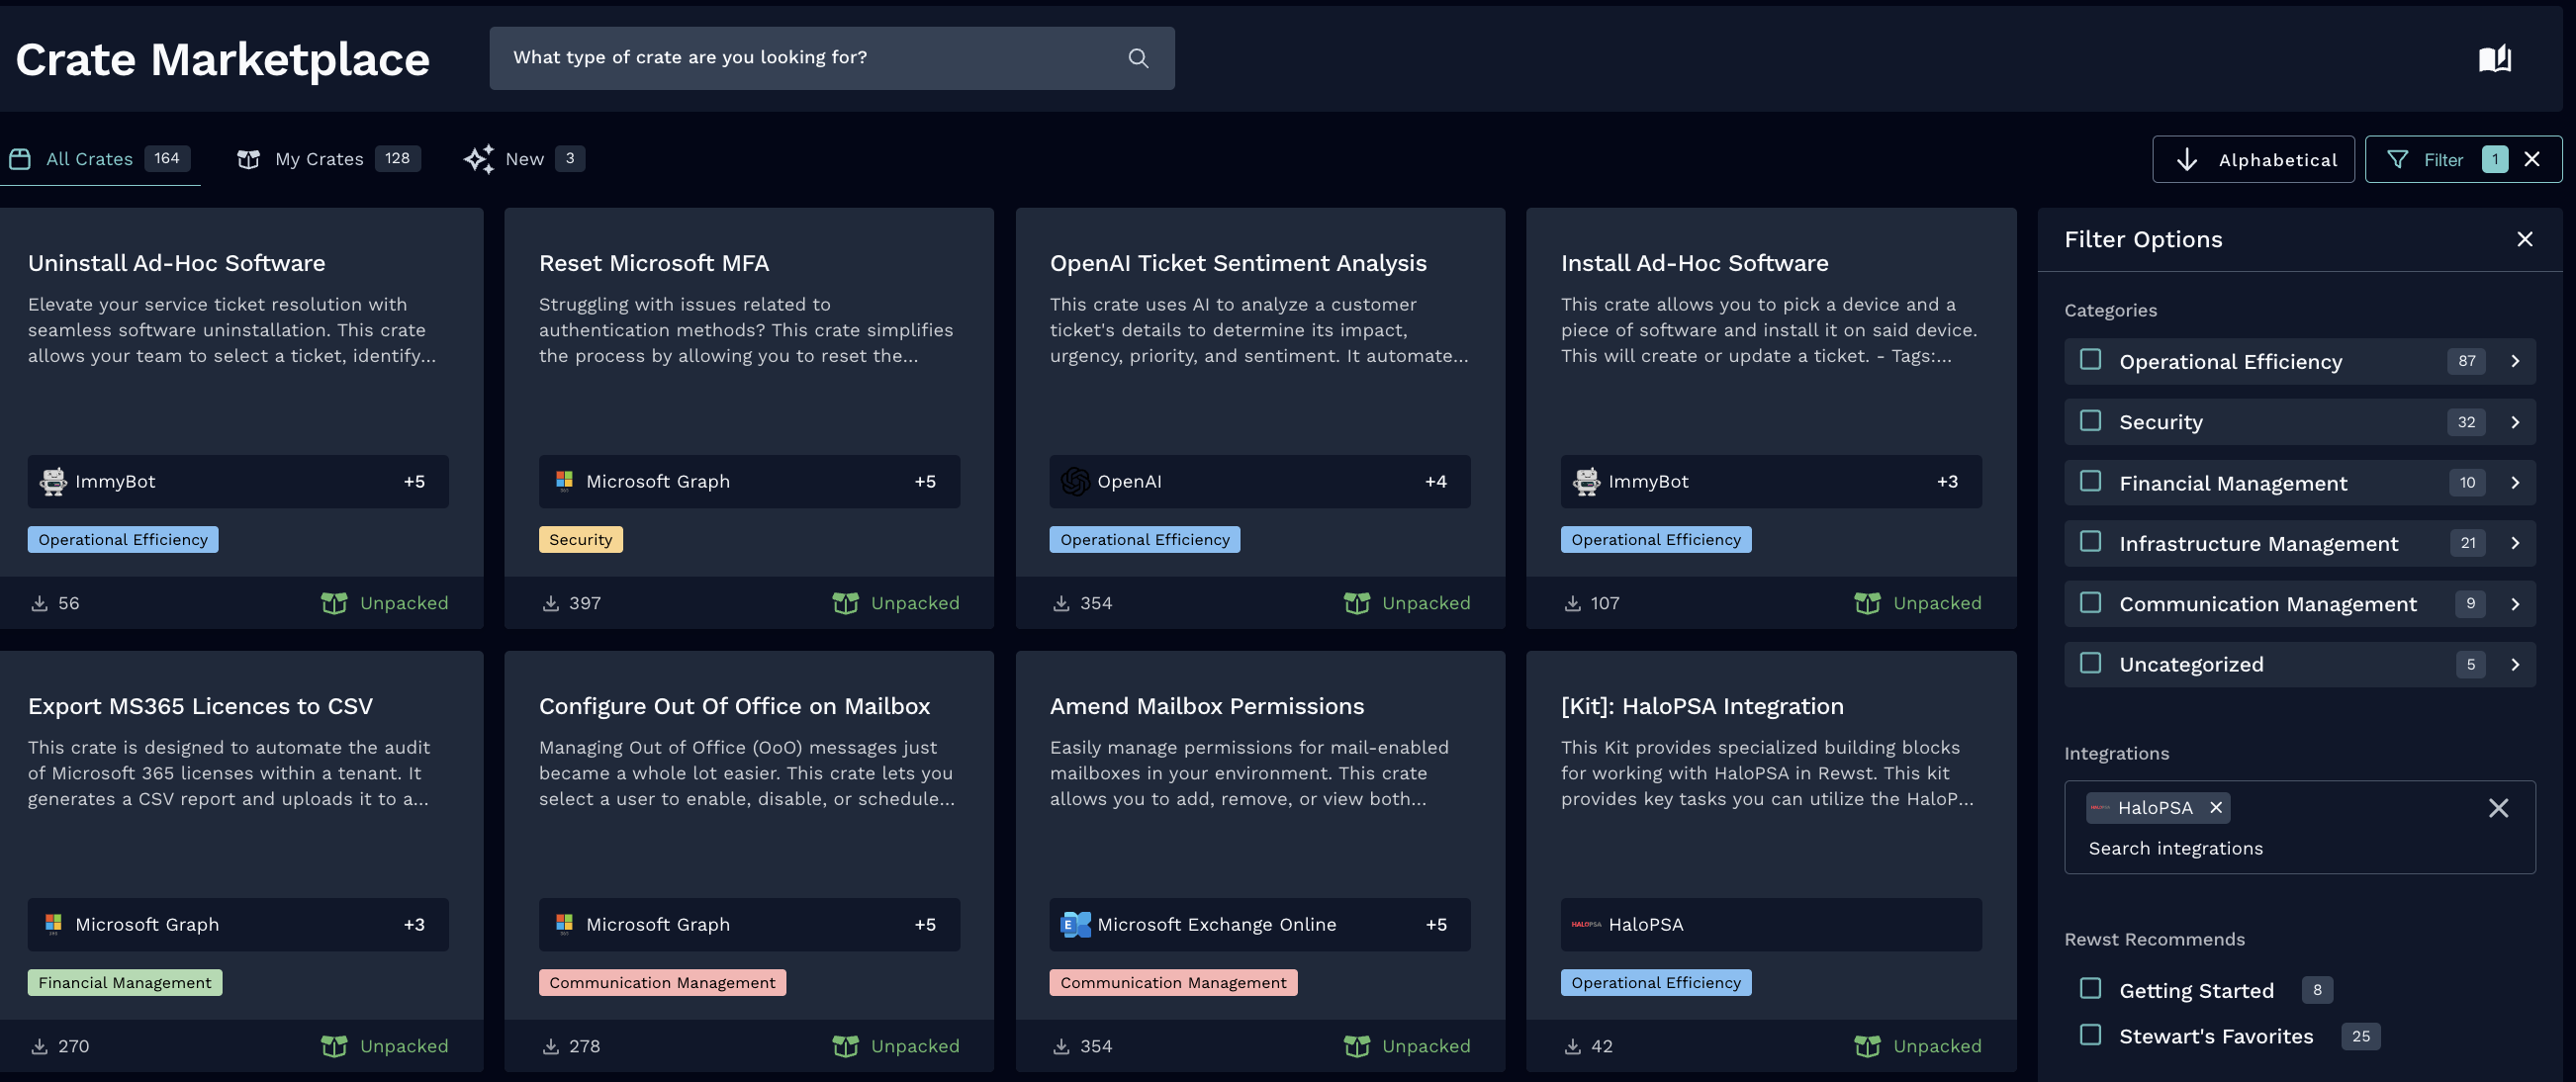This screenshot has height=1082, width=2576.
Task: Open the [Kit]: HaloPSA Integration crate
Action: pyautogui.click(x=1701, y=706)
